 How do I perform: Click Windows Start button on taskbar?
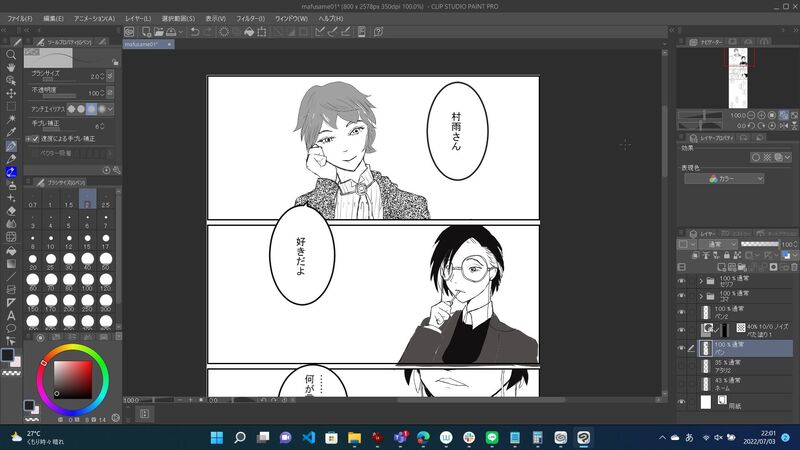click(217, 437)
